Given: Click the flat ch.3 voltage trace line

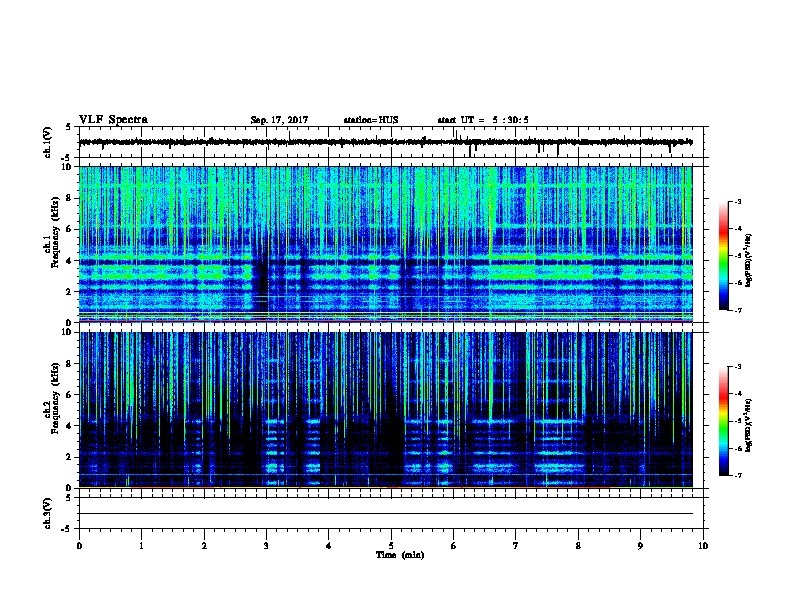Looking at the screenshot, I should point(386,514).
